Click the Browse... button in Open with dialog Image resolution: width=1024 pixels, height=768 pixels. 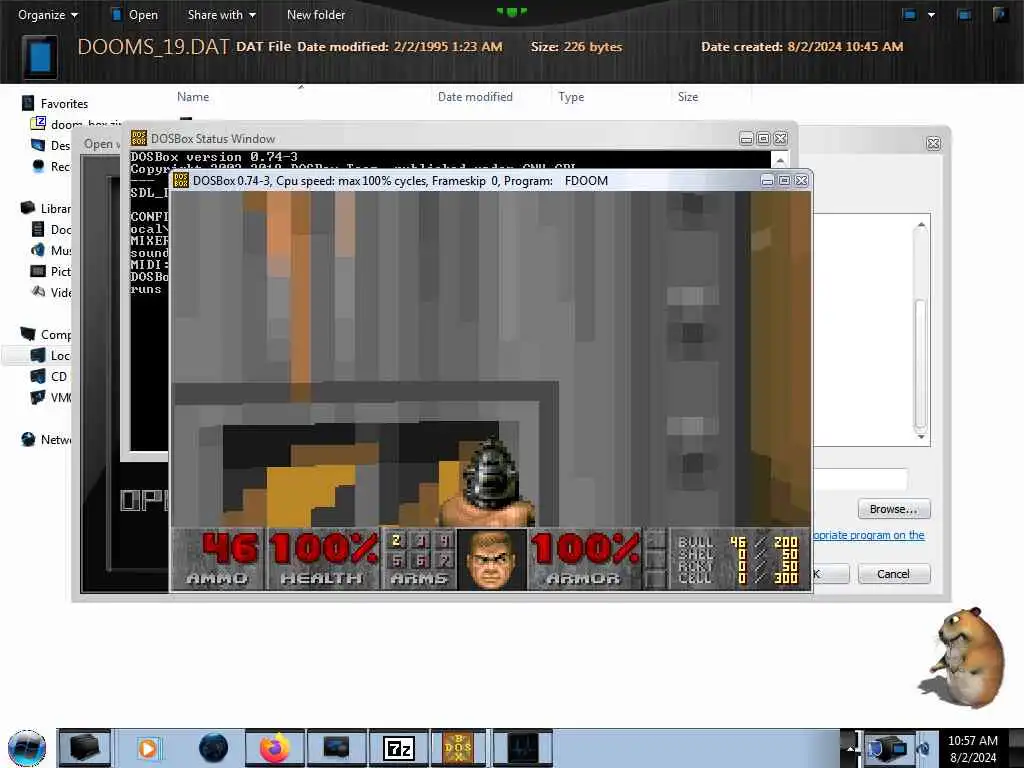[x=893, y=509]
